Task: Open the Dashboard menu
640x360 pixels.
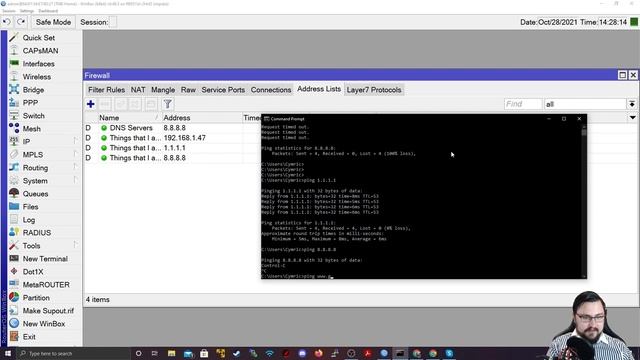Action: click(48, 11)
